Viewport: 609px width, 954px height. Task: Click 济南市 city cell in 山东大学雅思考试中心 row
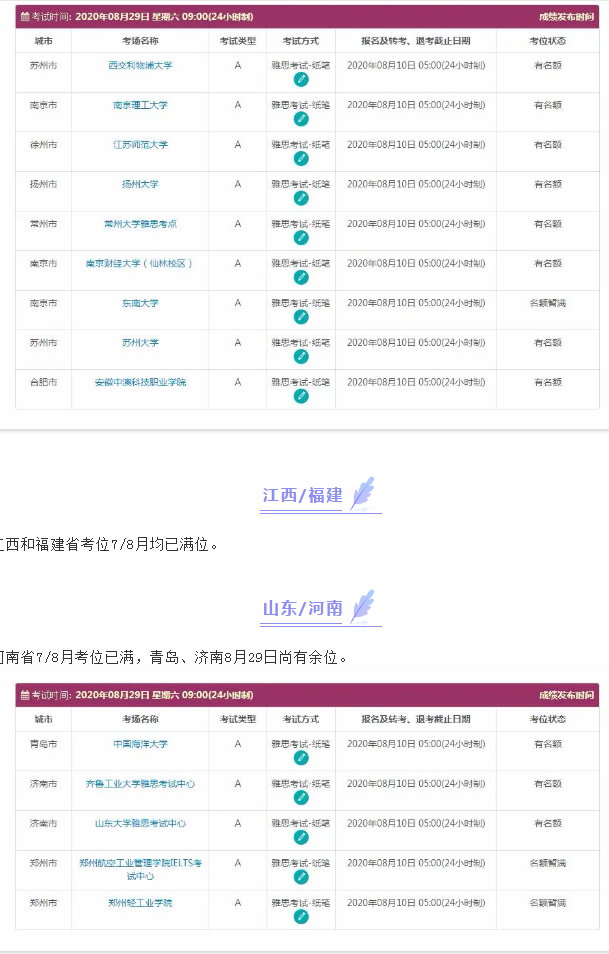tap(43, 823)
